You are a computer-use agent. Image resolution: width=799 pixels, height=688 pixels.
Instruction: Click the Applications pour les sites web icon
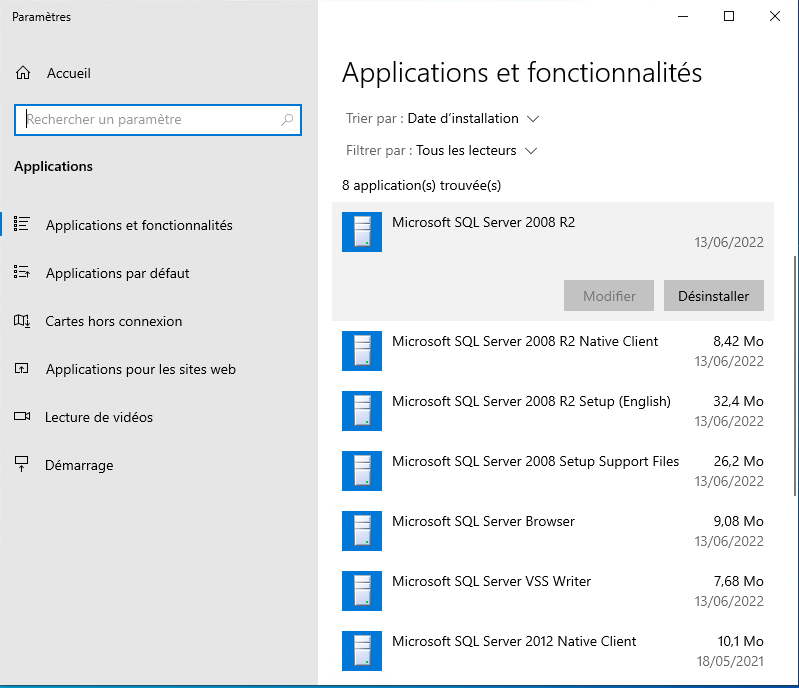click(x=21, y=368)
